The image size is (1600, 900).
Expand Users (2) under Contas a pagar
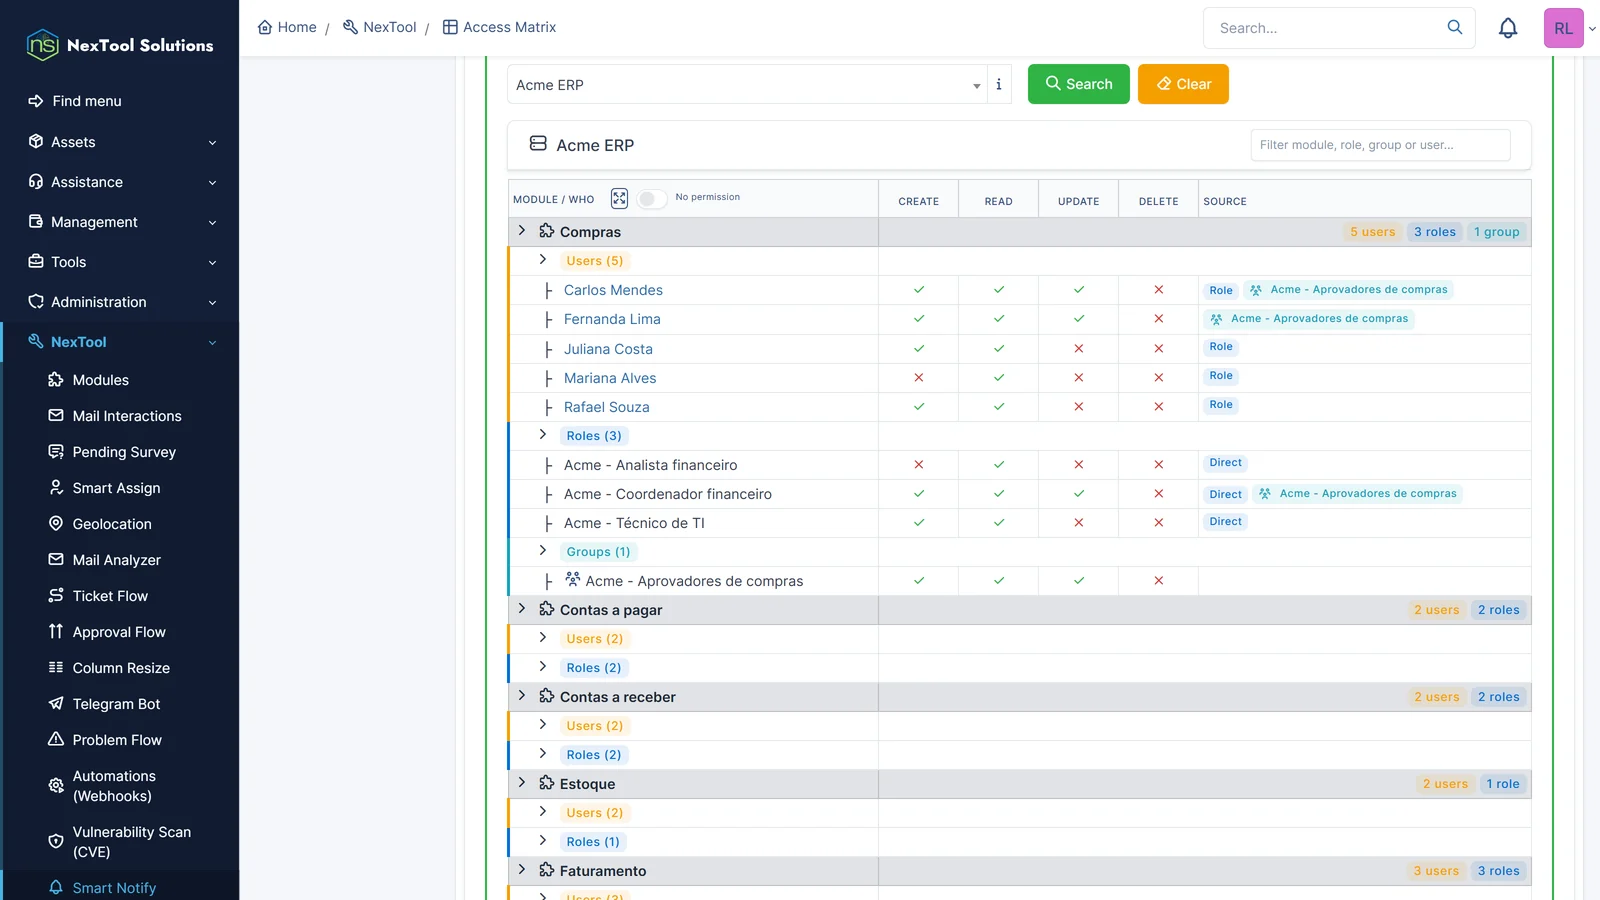[543, 638]
